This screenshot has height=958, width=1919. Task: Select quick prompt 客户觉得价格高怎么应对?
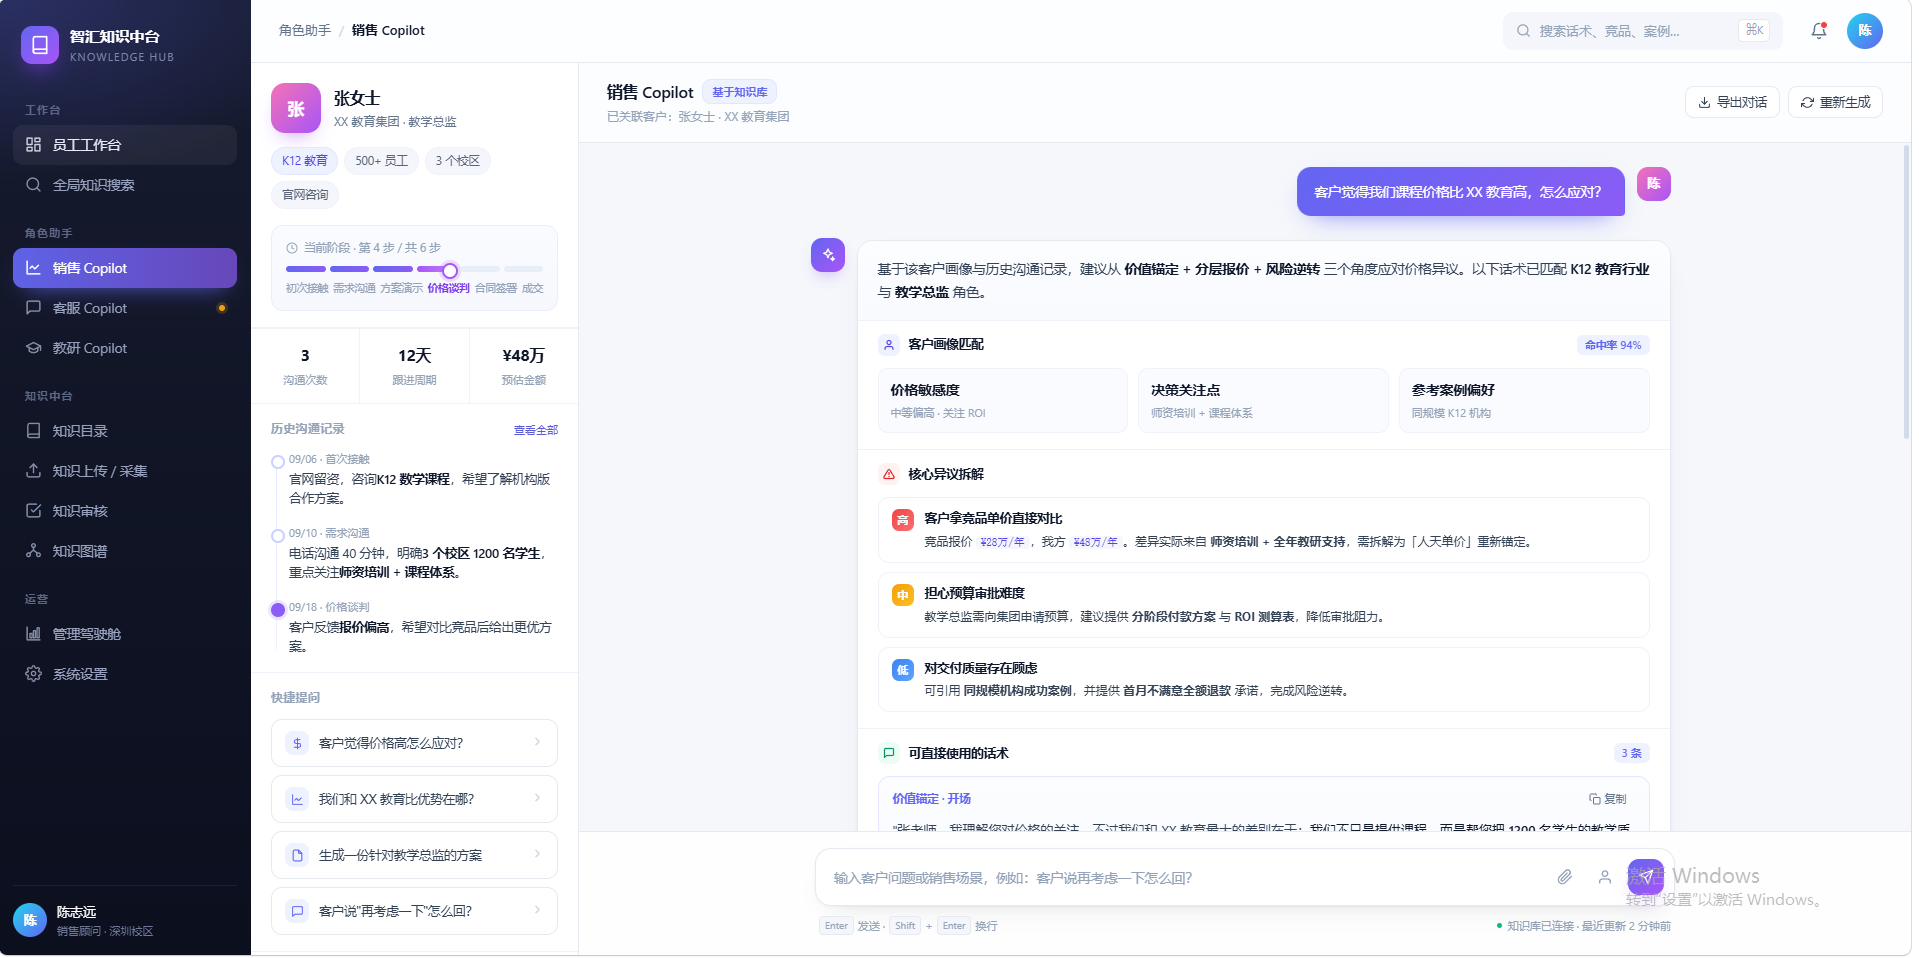[414, 743]
